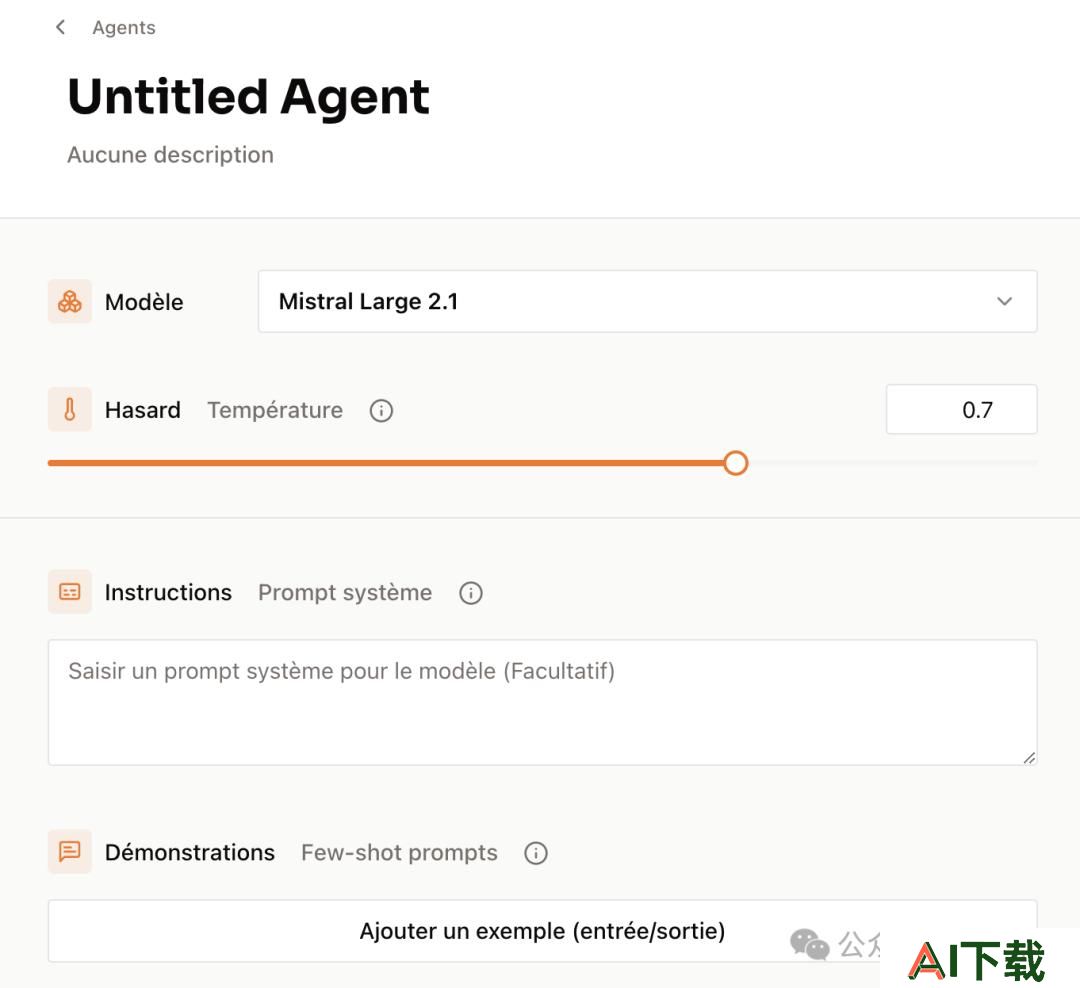
Task: Open the Prompt système info icon
Action: (x=471, y=593)
